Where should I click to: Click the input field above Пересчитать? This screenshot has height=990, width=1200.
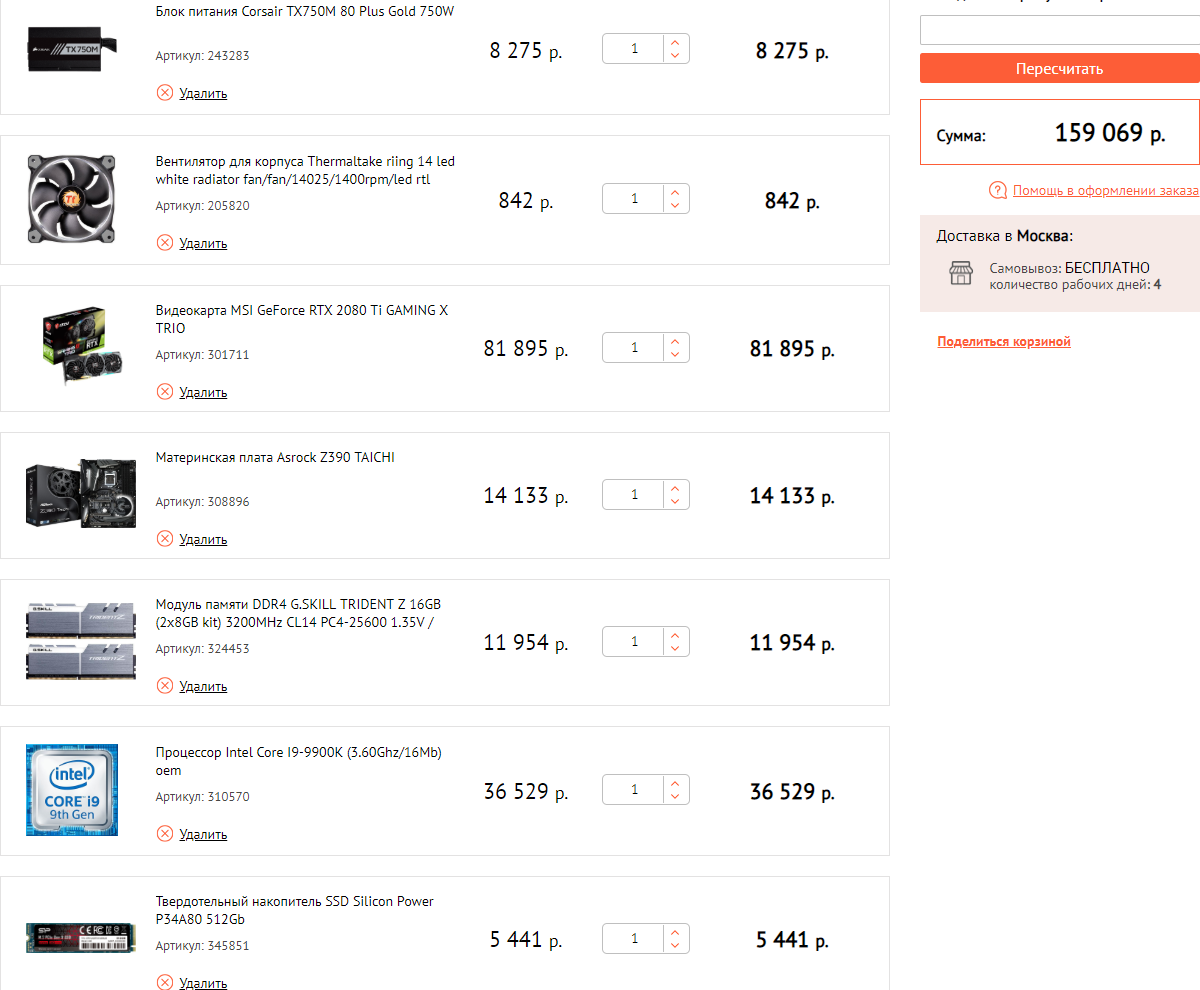(x=1060, y=30)
